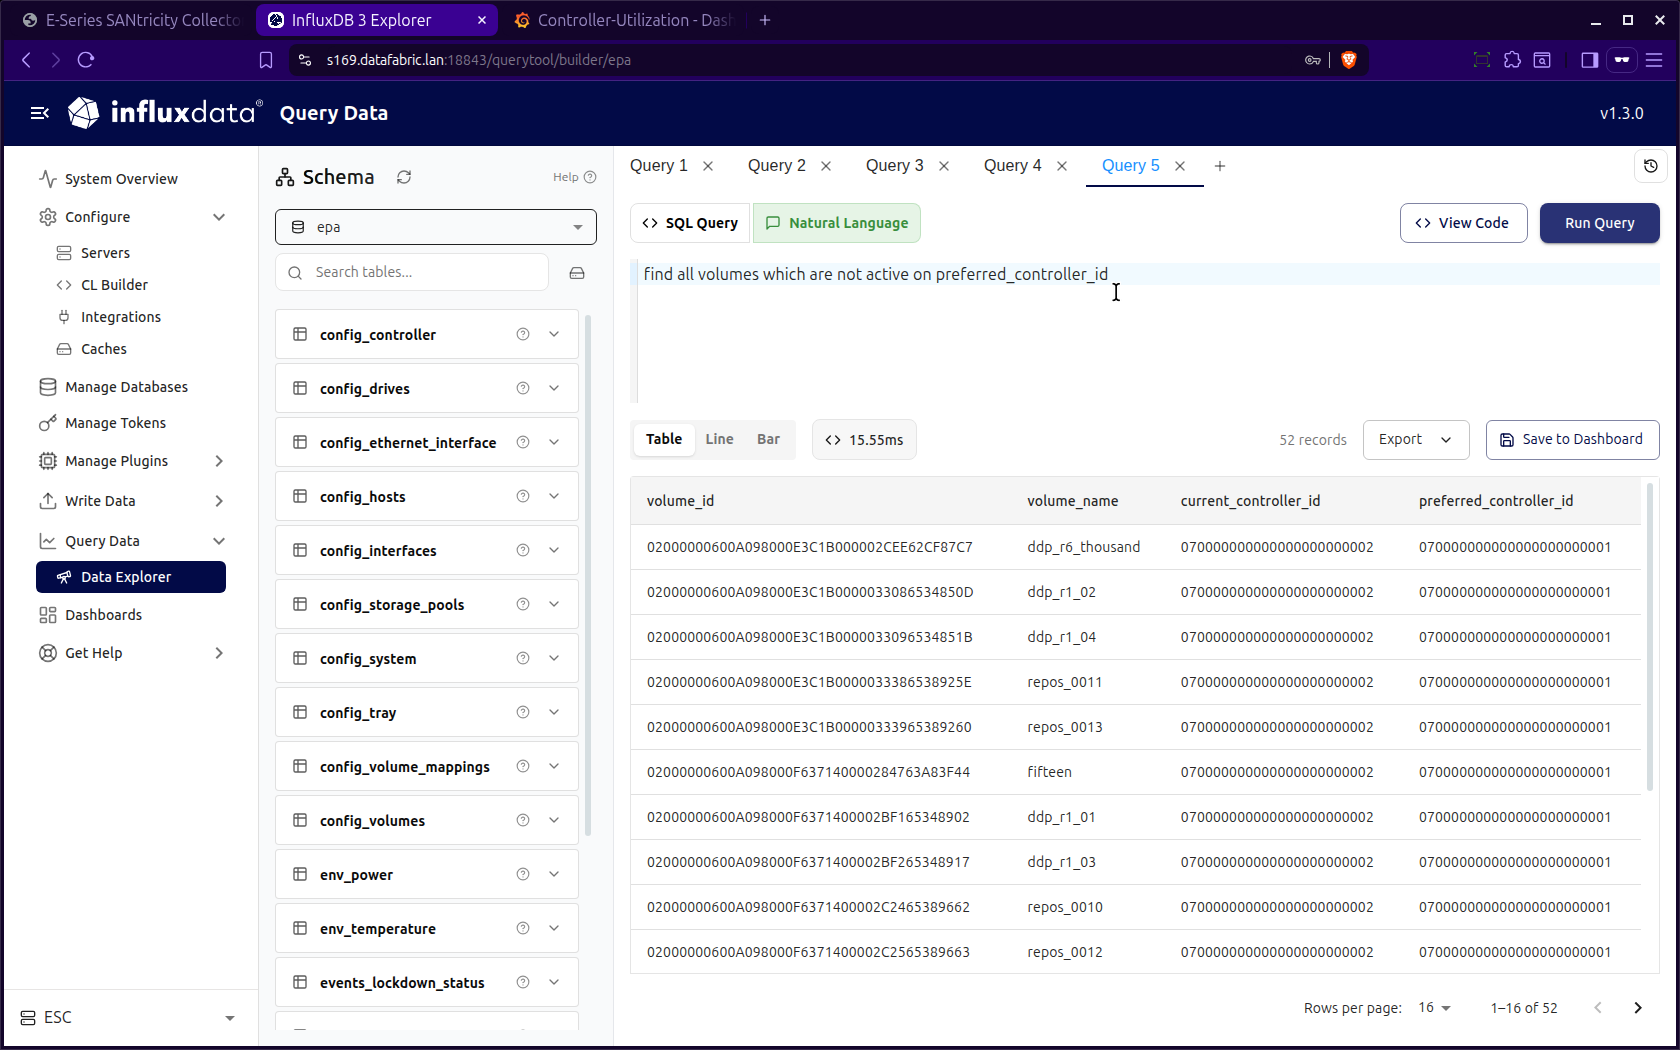1680x1050 pixels.
Task: Add a new query tab
Action: [1220, 166]
